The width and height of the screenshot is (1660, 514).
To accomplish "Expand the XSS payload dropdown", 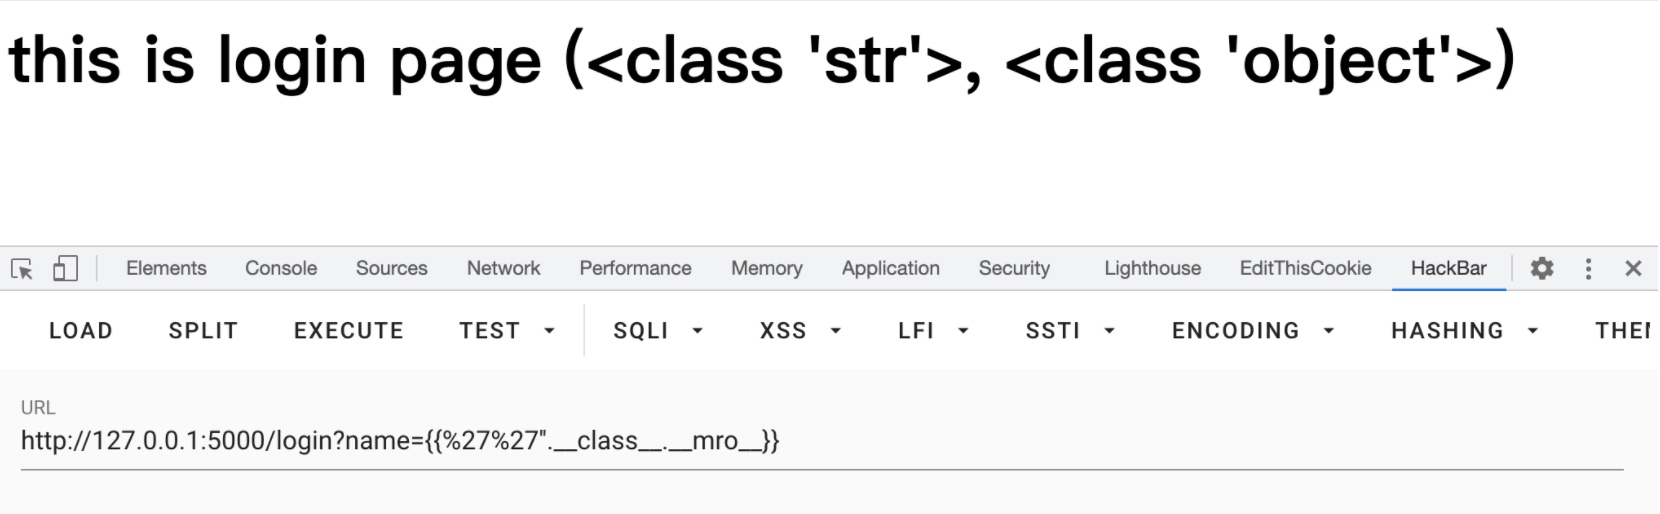I will click(x=800, y=331).
